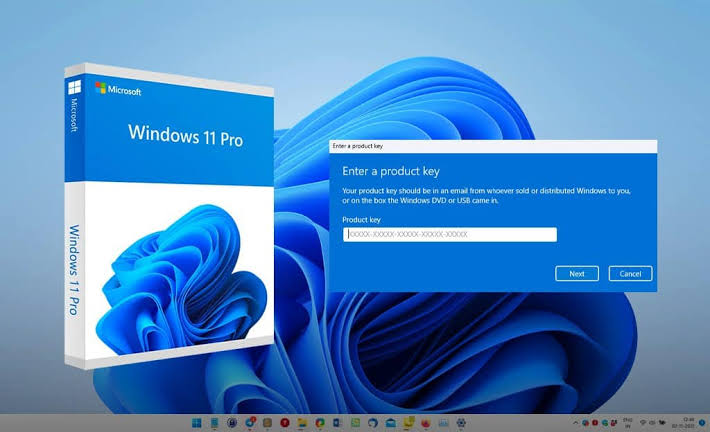Click the 'Product key' field label

(x=361, y=220)
